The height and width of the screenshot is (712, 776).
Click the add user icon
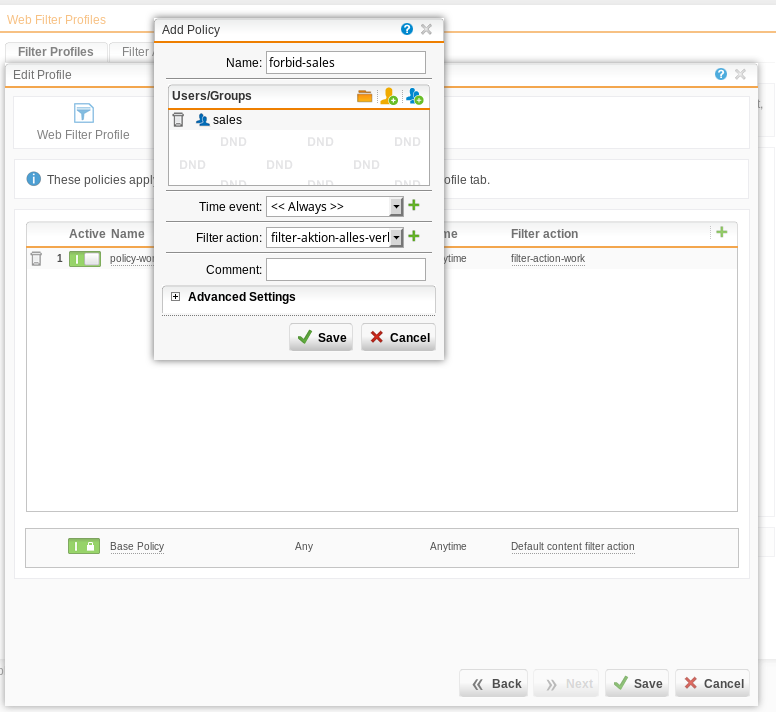click(x=389, y=96)
